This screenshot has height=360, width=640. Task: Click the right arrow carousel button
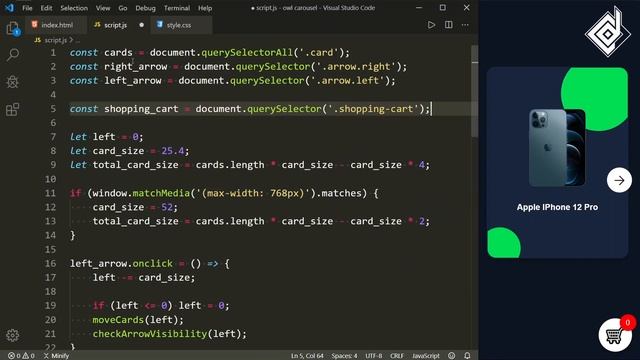pos(619,180)
